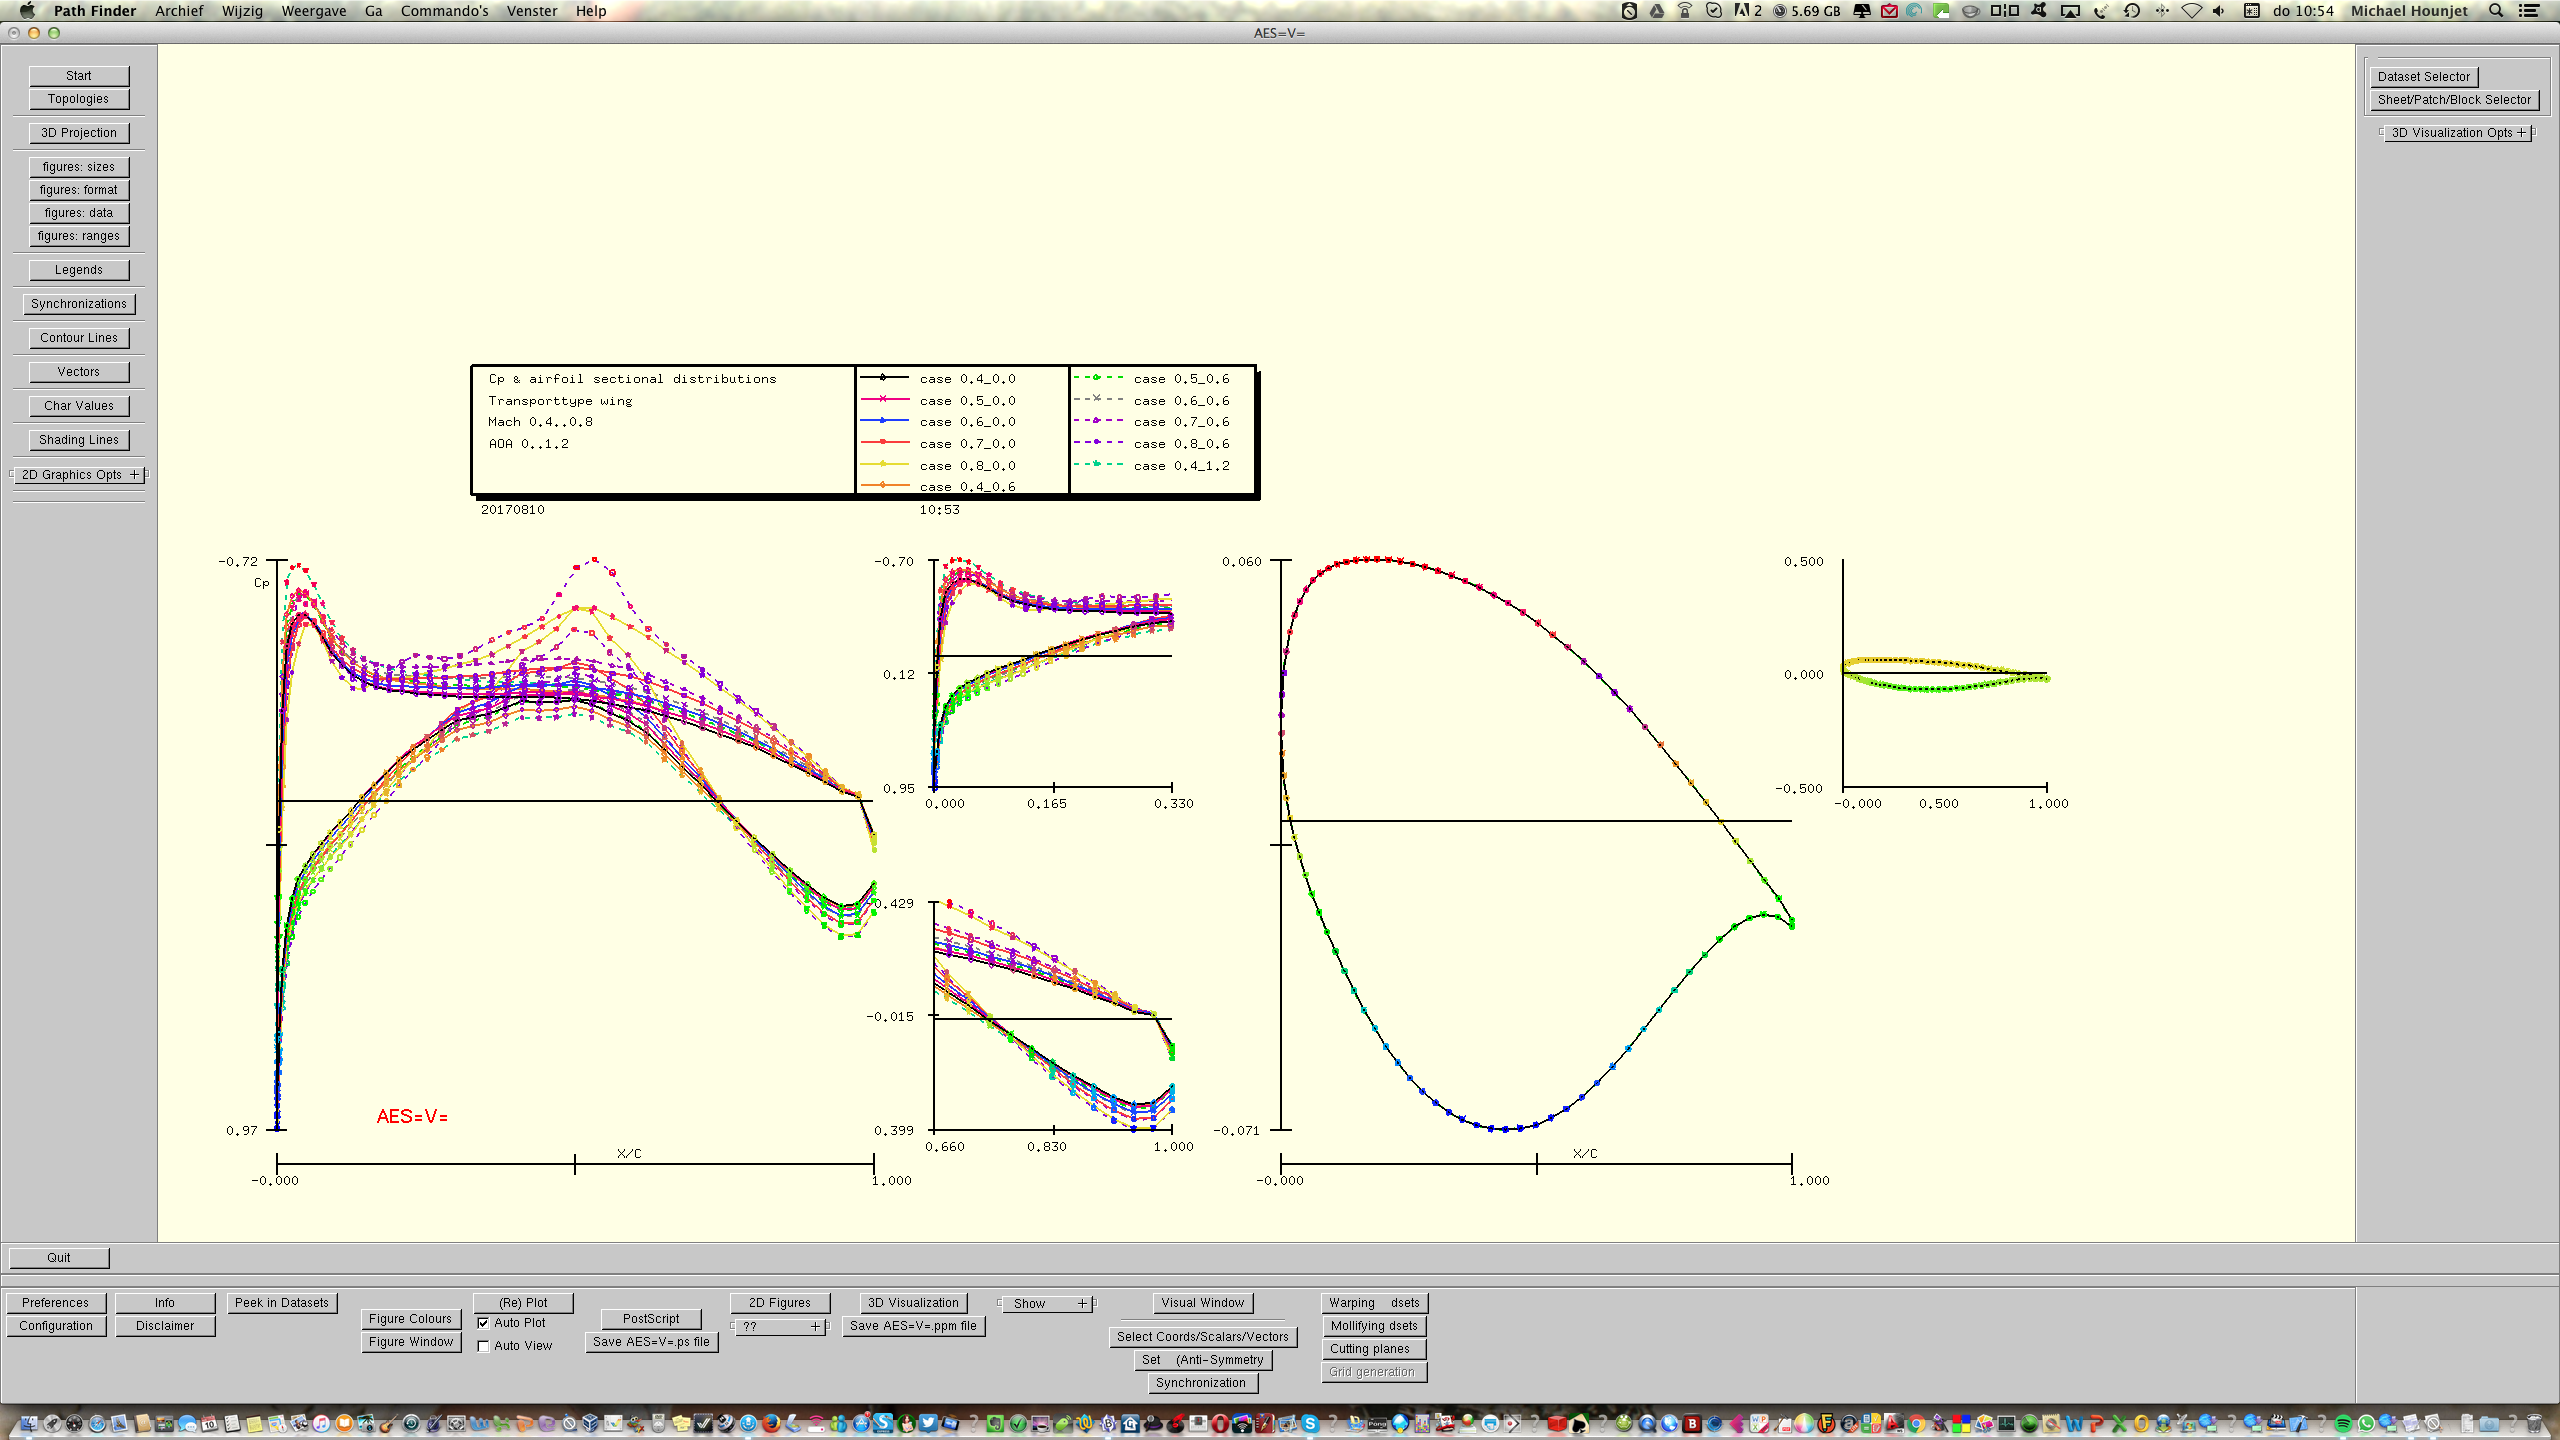Launch iTunes from the Dock
2560x1440 pixels.
click(x=321, y=1423)
